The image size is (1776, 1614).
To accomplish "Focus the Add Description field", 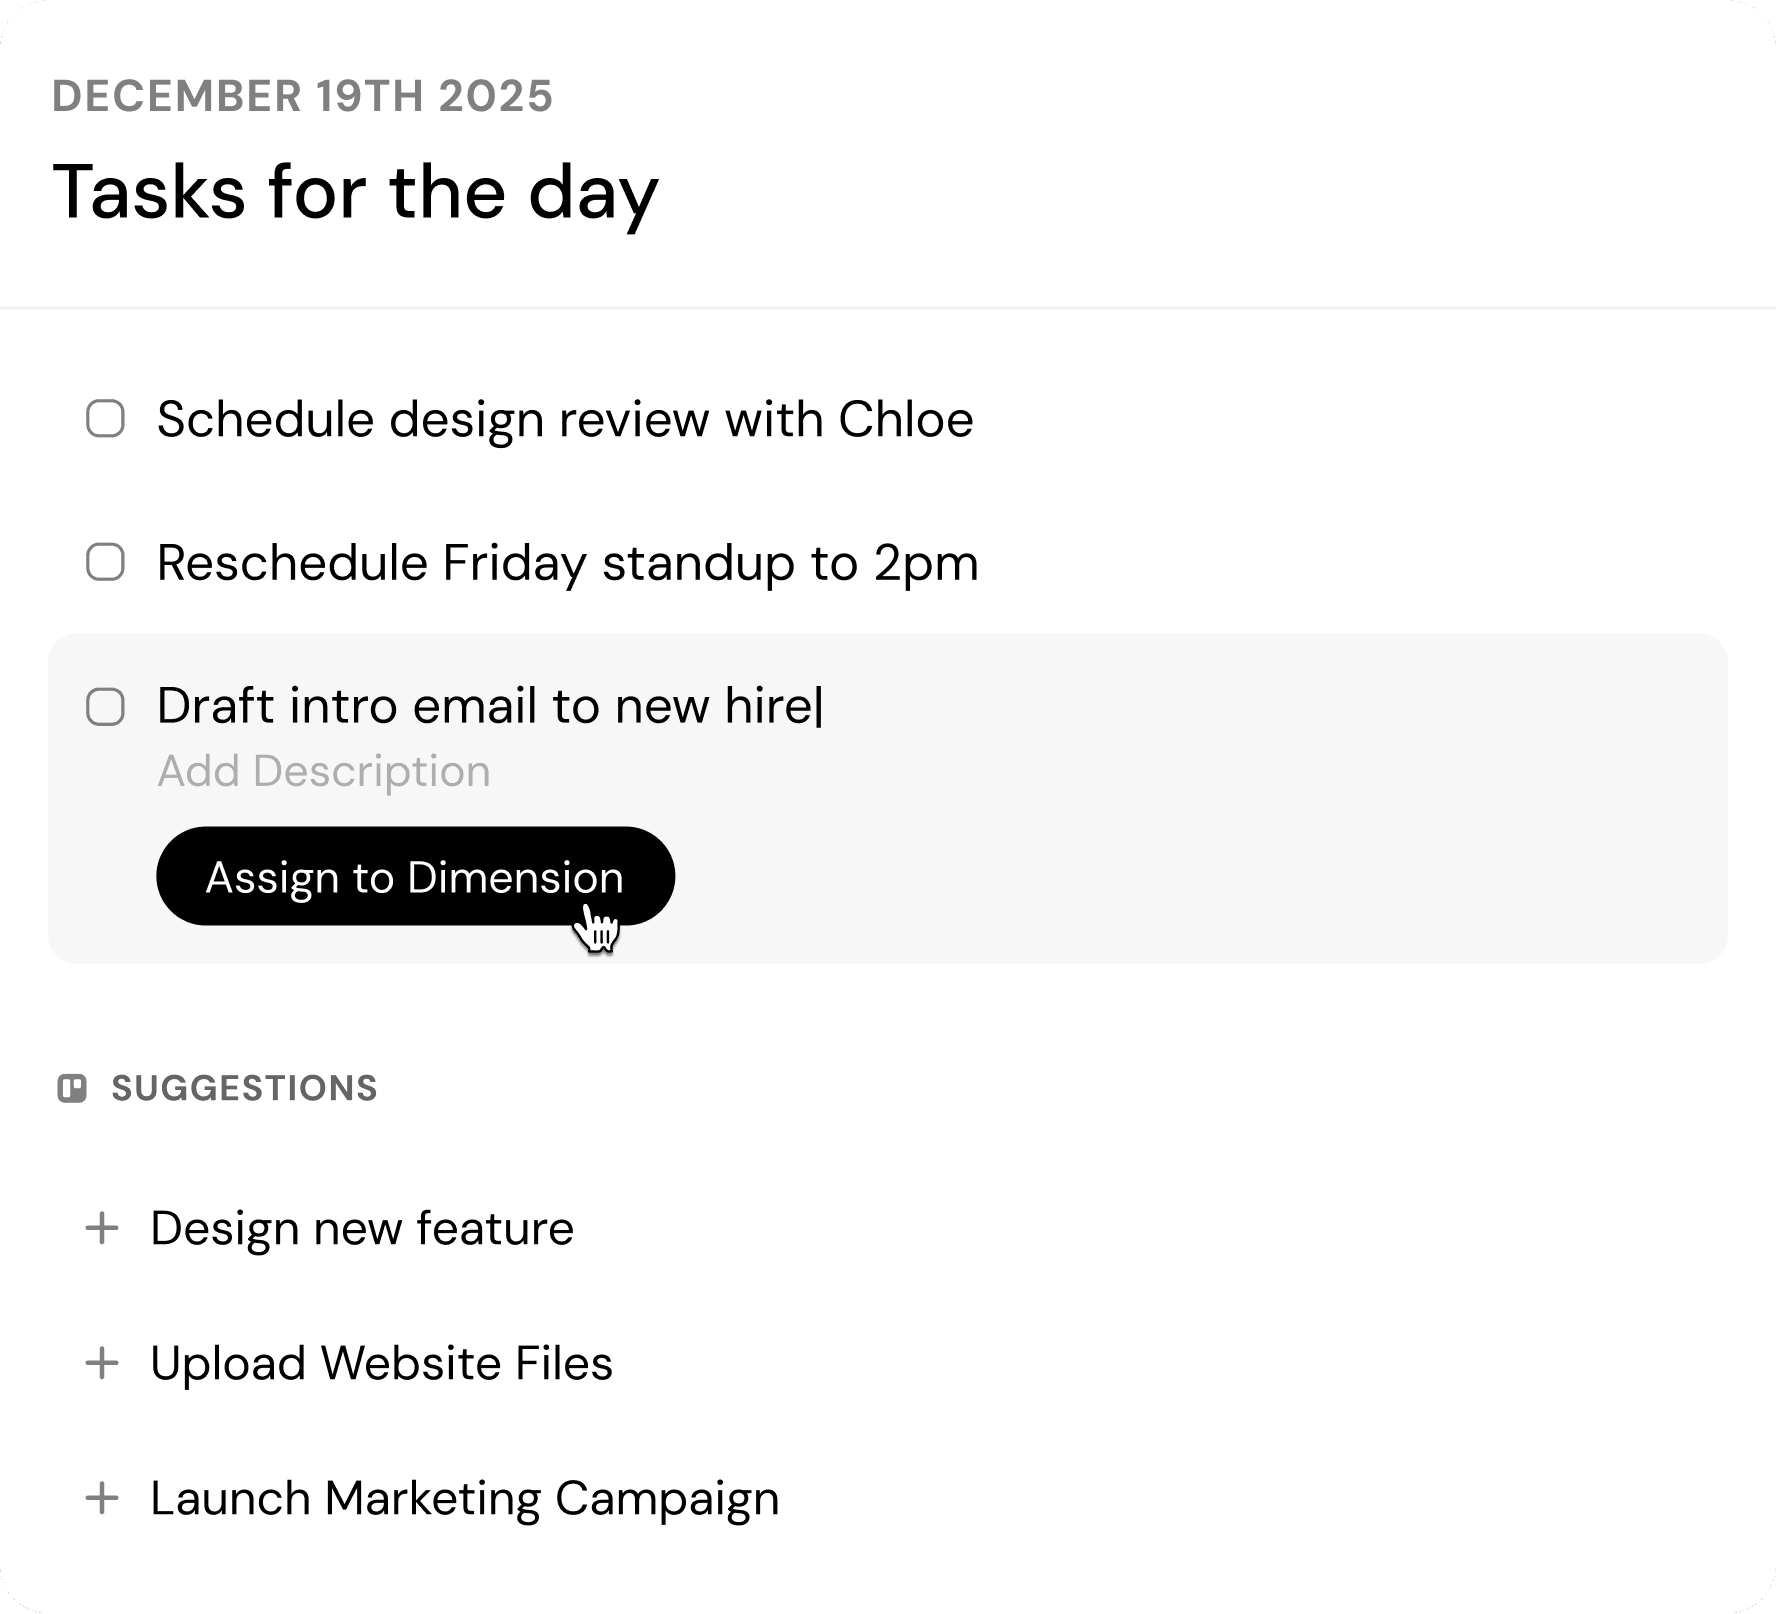I will [x=324, y=771].
